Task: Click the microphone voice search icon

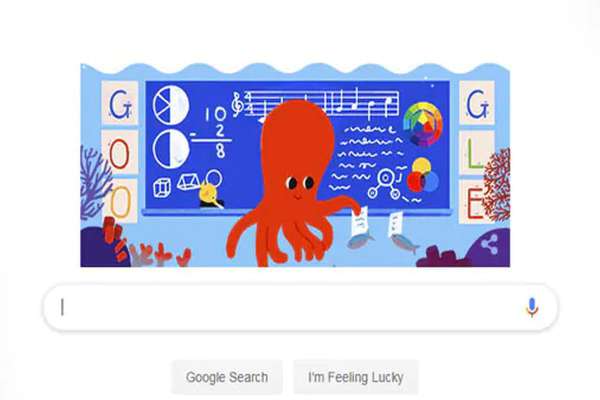Action: (532, 307)
